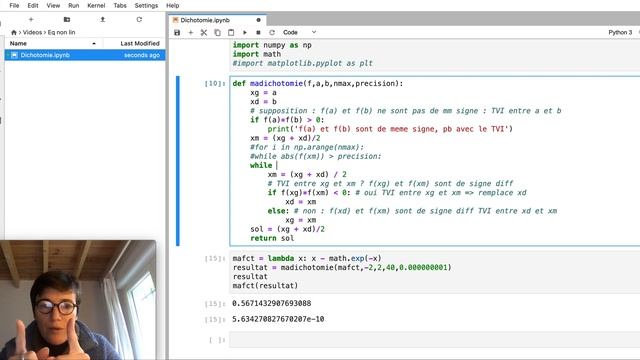
Task: Click the 'def madichotomie' line
Action: click(318, 83)
